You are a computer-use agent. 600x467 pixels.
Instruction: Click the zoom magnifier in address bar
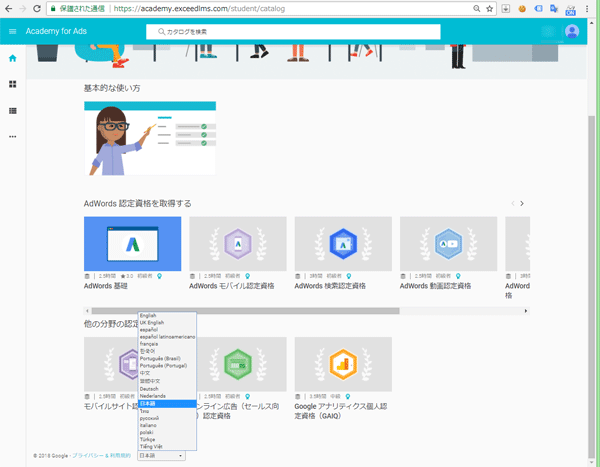click(476, 8)
